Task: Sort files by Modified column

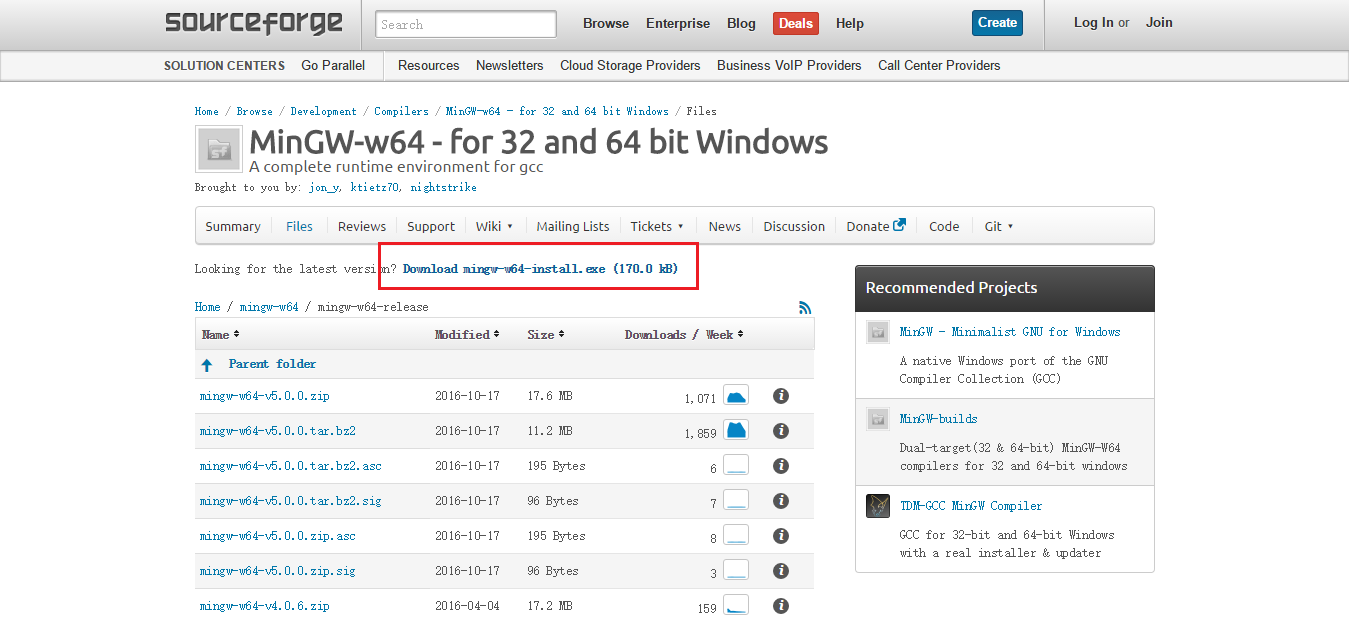Action: click(x=467, y=334)
